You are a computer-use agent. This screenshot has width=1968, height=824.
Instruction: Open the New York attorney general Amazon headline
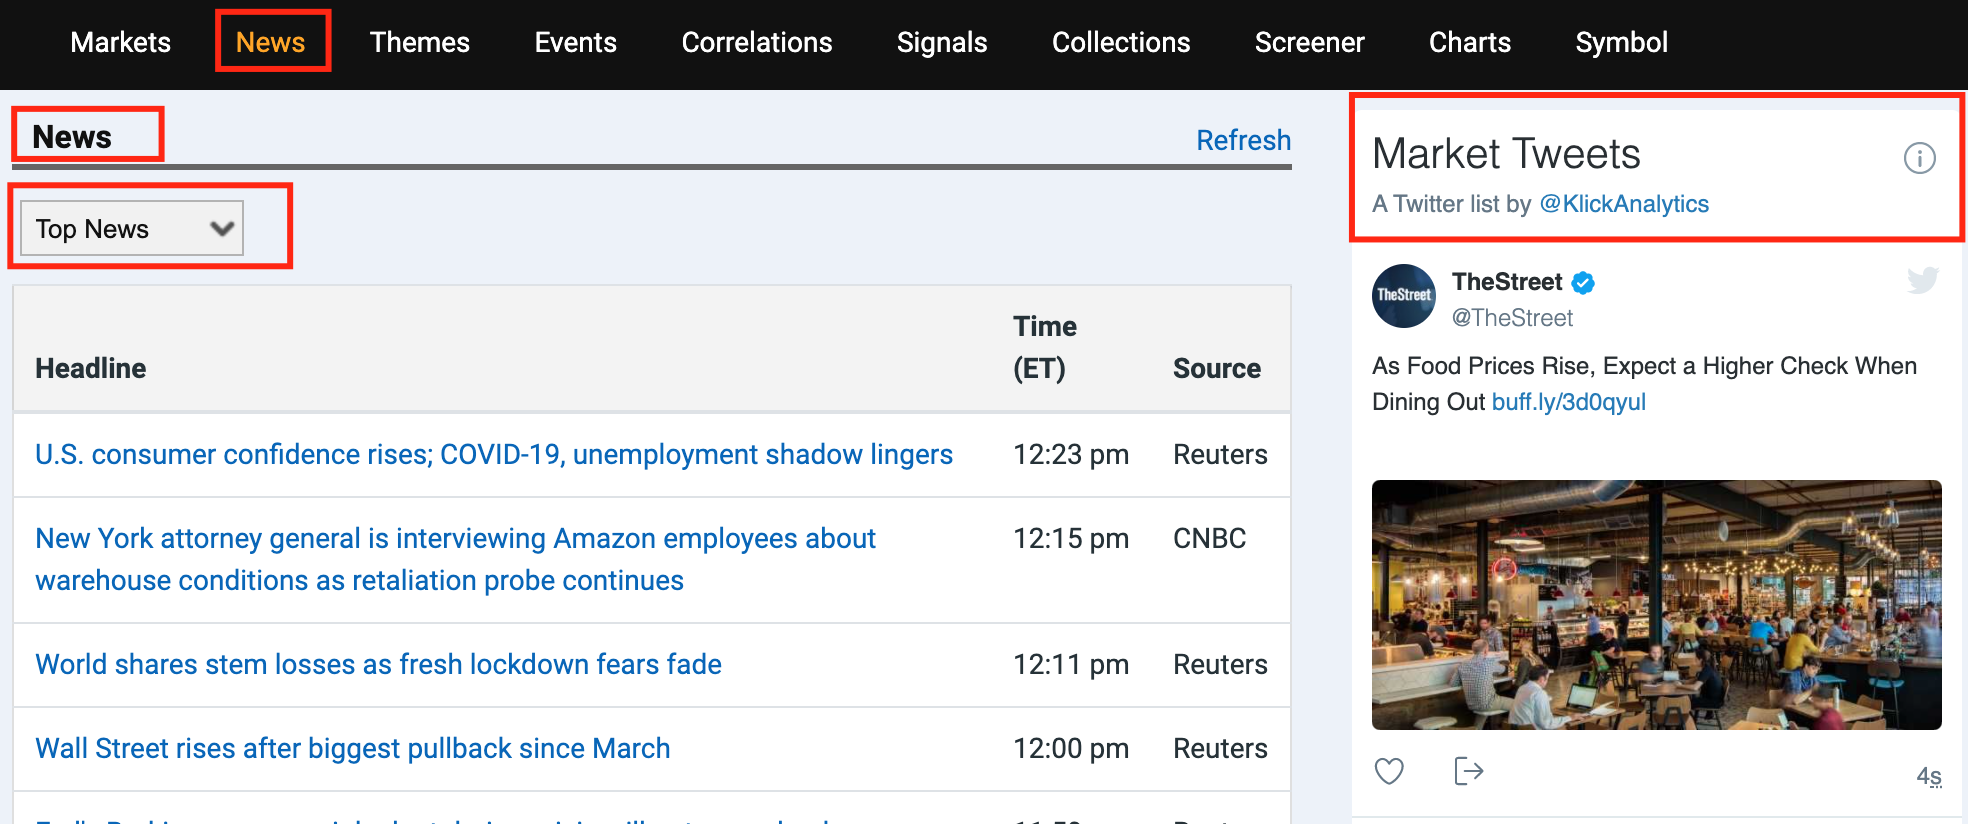pyautogui.click(x=455, y=559)
